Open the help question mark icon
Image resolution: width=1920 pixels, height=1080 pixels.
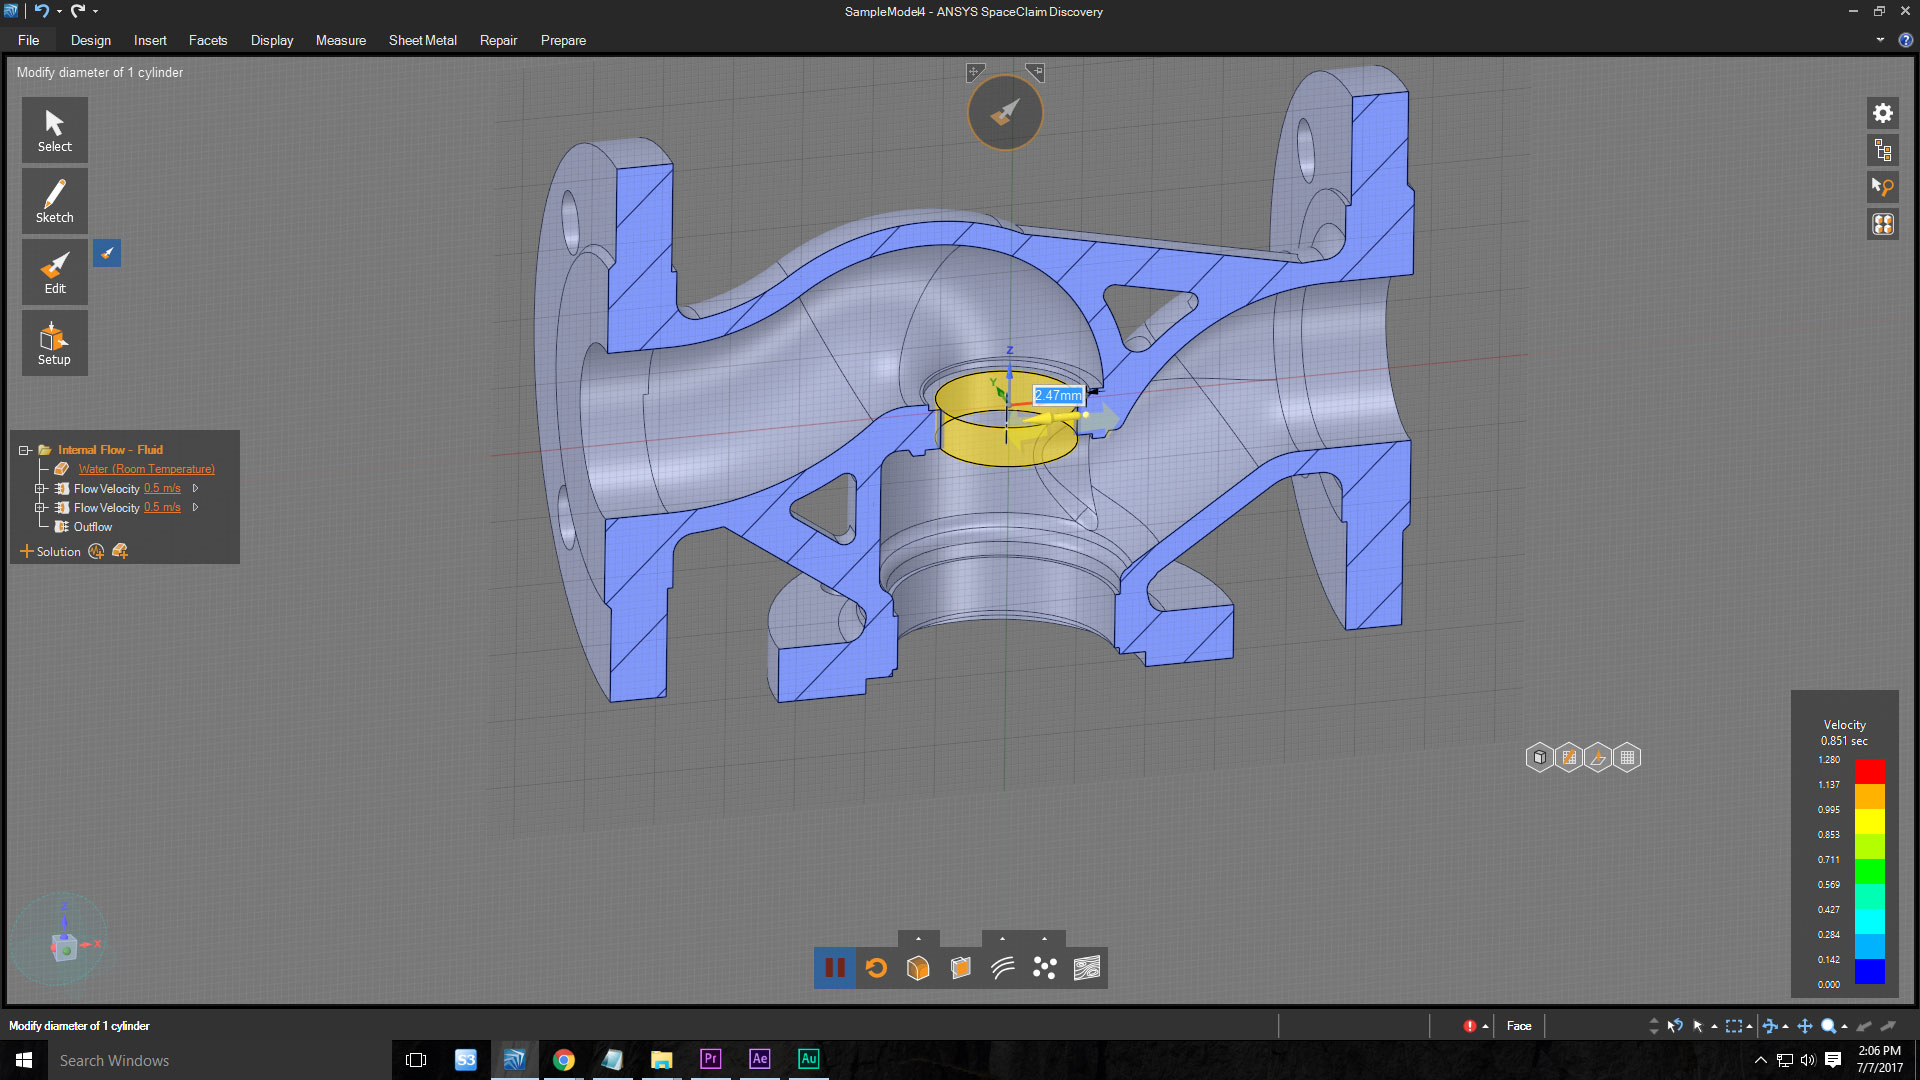(x=1906, y=40)
